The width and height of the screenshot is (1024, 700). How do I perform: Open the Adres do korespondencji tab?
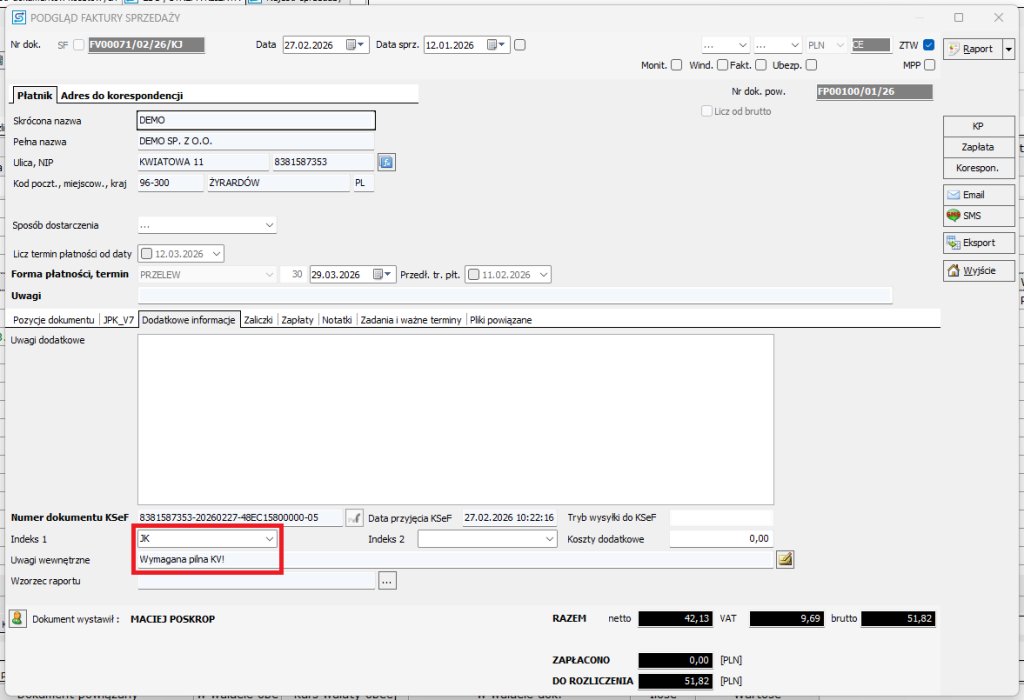[121, 96]
